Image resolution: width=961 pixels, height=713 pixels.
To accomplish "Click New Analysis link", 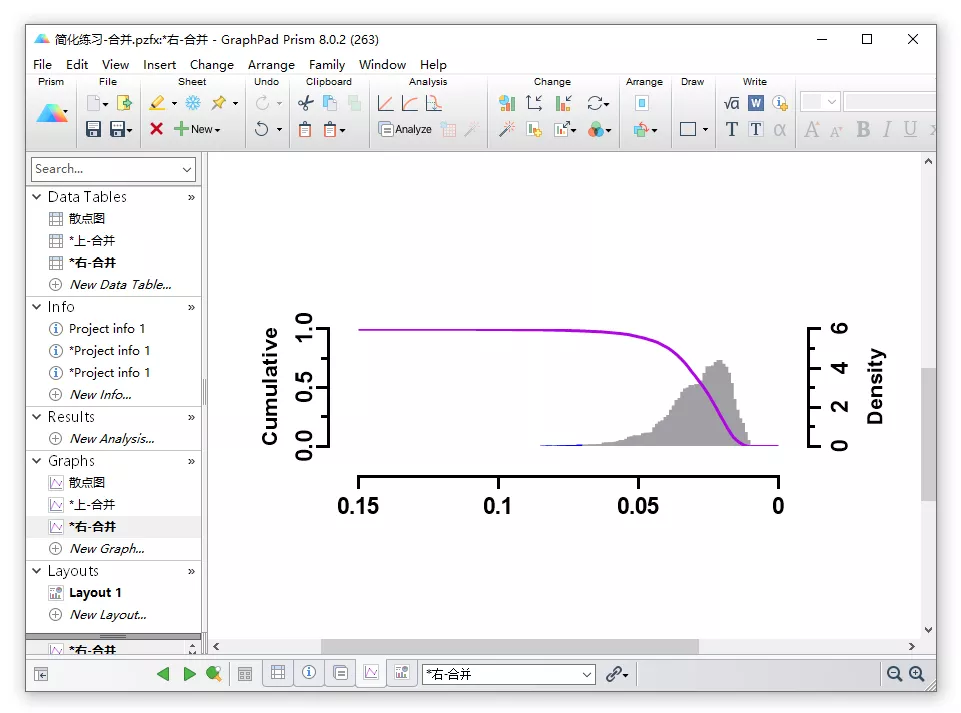I will 112,439.
